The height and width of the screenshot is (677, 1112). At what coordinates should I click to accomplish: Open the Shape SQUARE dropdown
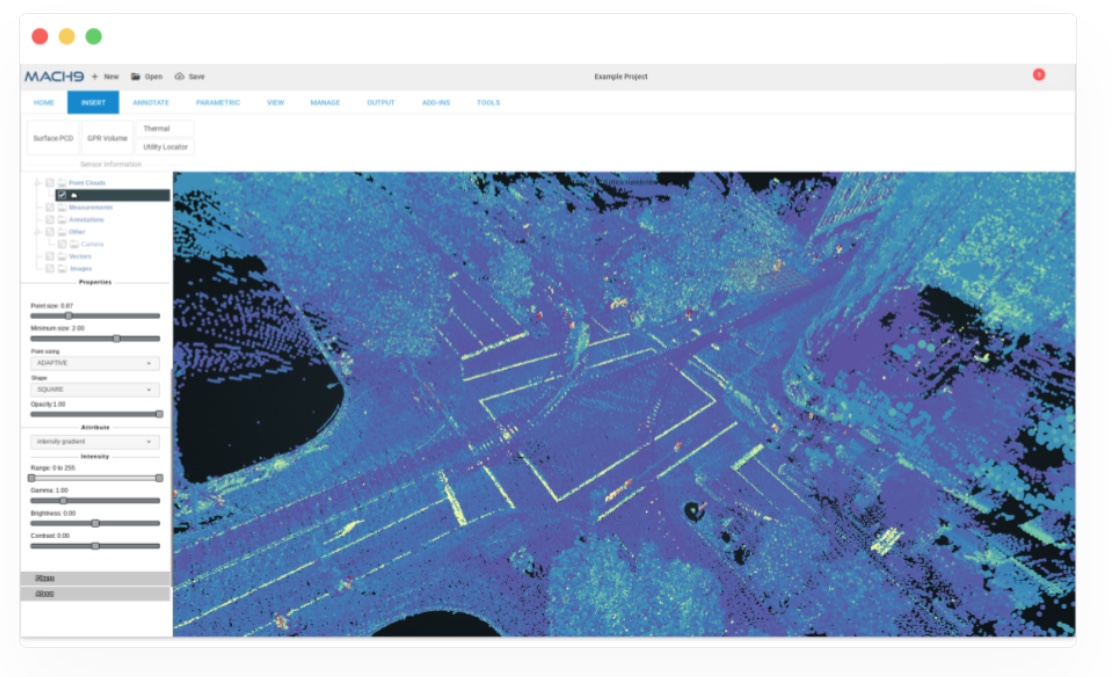tap(94, 390)
